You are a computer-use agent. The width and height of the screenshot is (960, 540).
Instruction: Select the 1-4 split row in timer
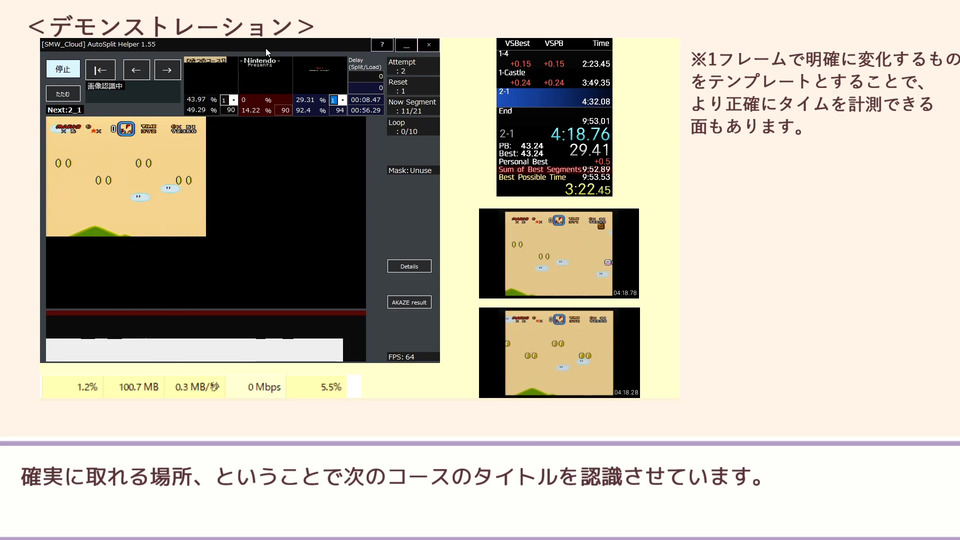coord(554,59)
